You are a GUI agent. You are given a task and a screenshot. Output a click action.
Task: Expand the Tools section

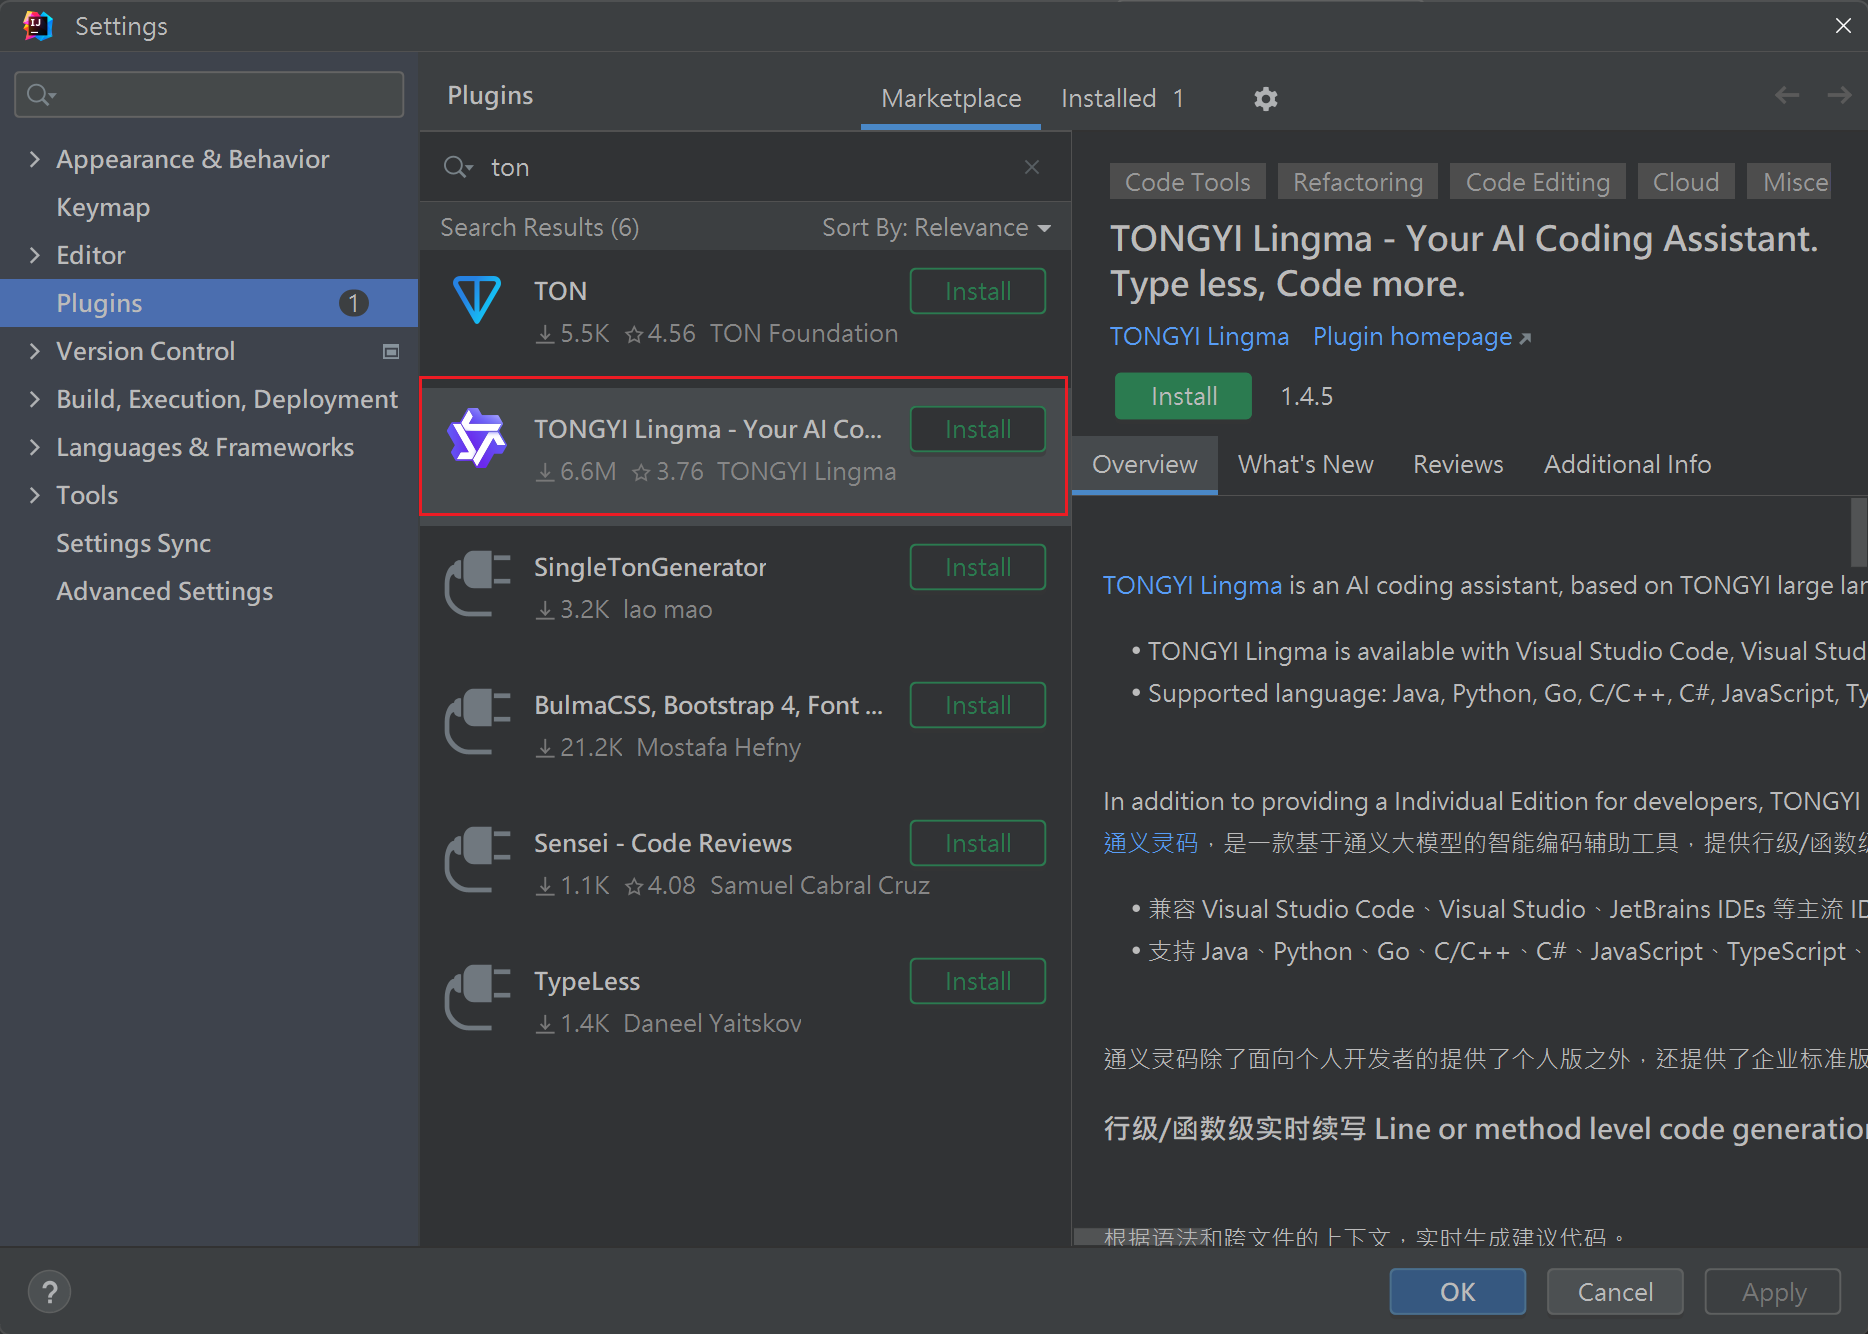point(35,495)
